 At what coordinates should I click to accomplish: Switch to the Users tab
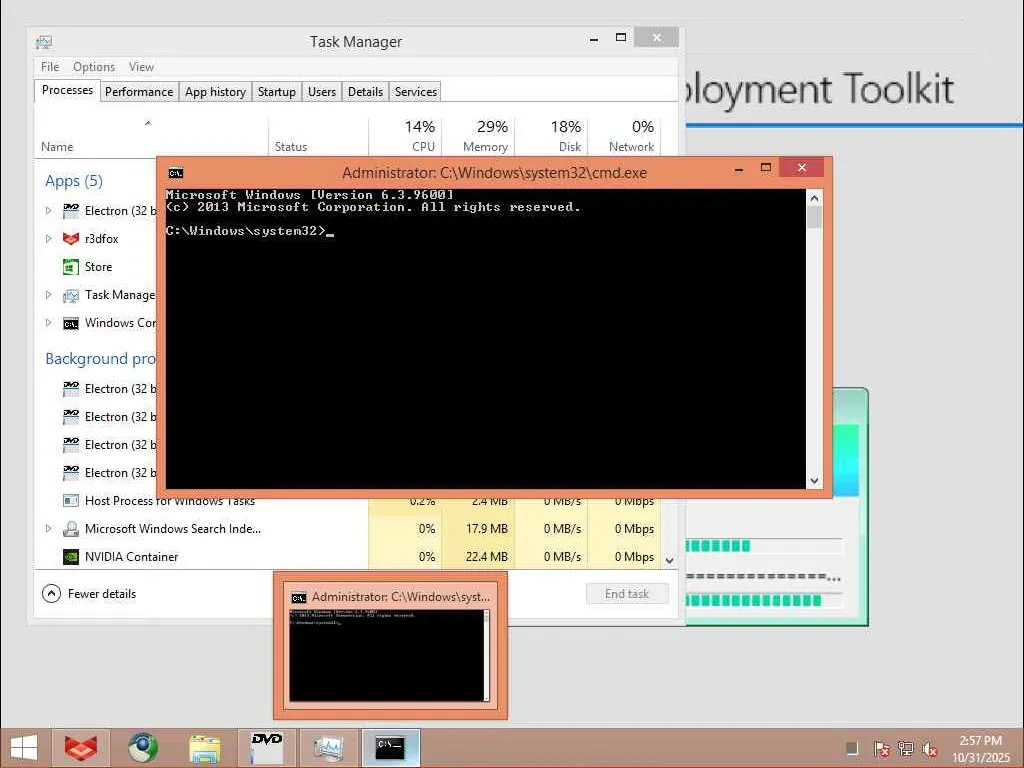click(x=322, y=92)
